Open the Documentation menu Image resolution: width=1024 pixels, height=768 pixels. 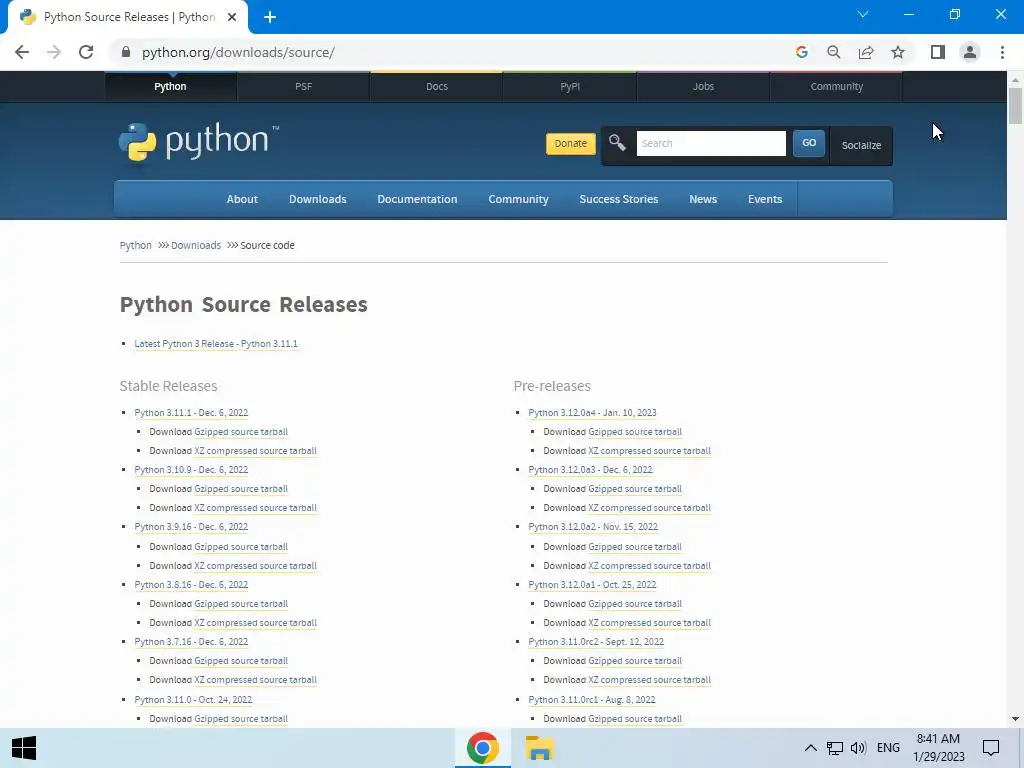(x=417, y=199)
